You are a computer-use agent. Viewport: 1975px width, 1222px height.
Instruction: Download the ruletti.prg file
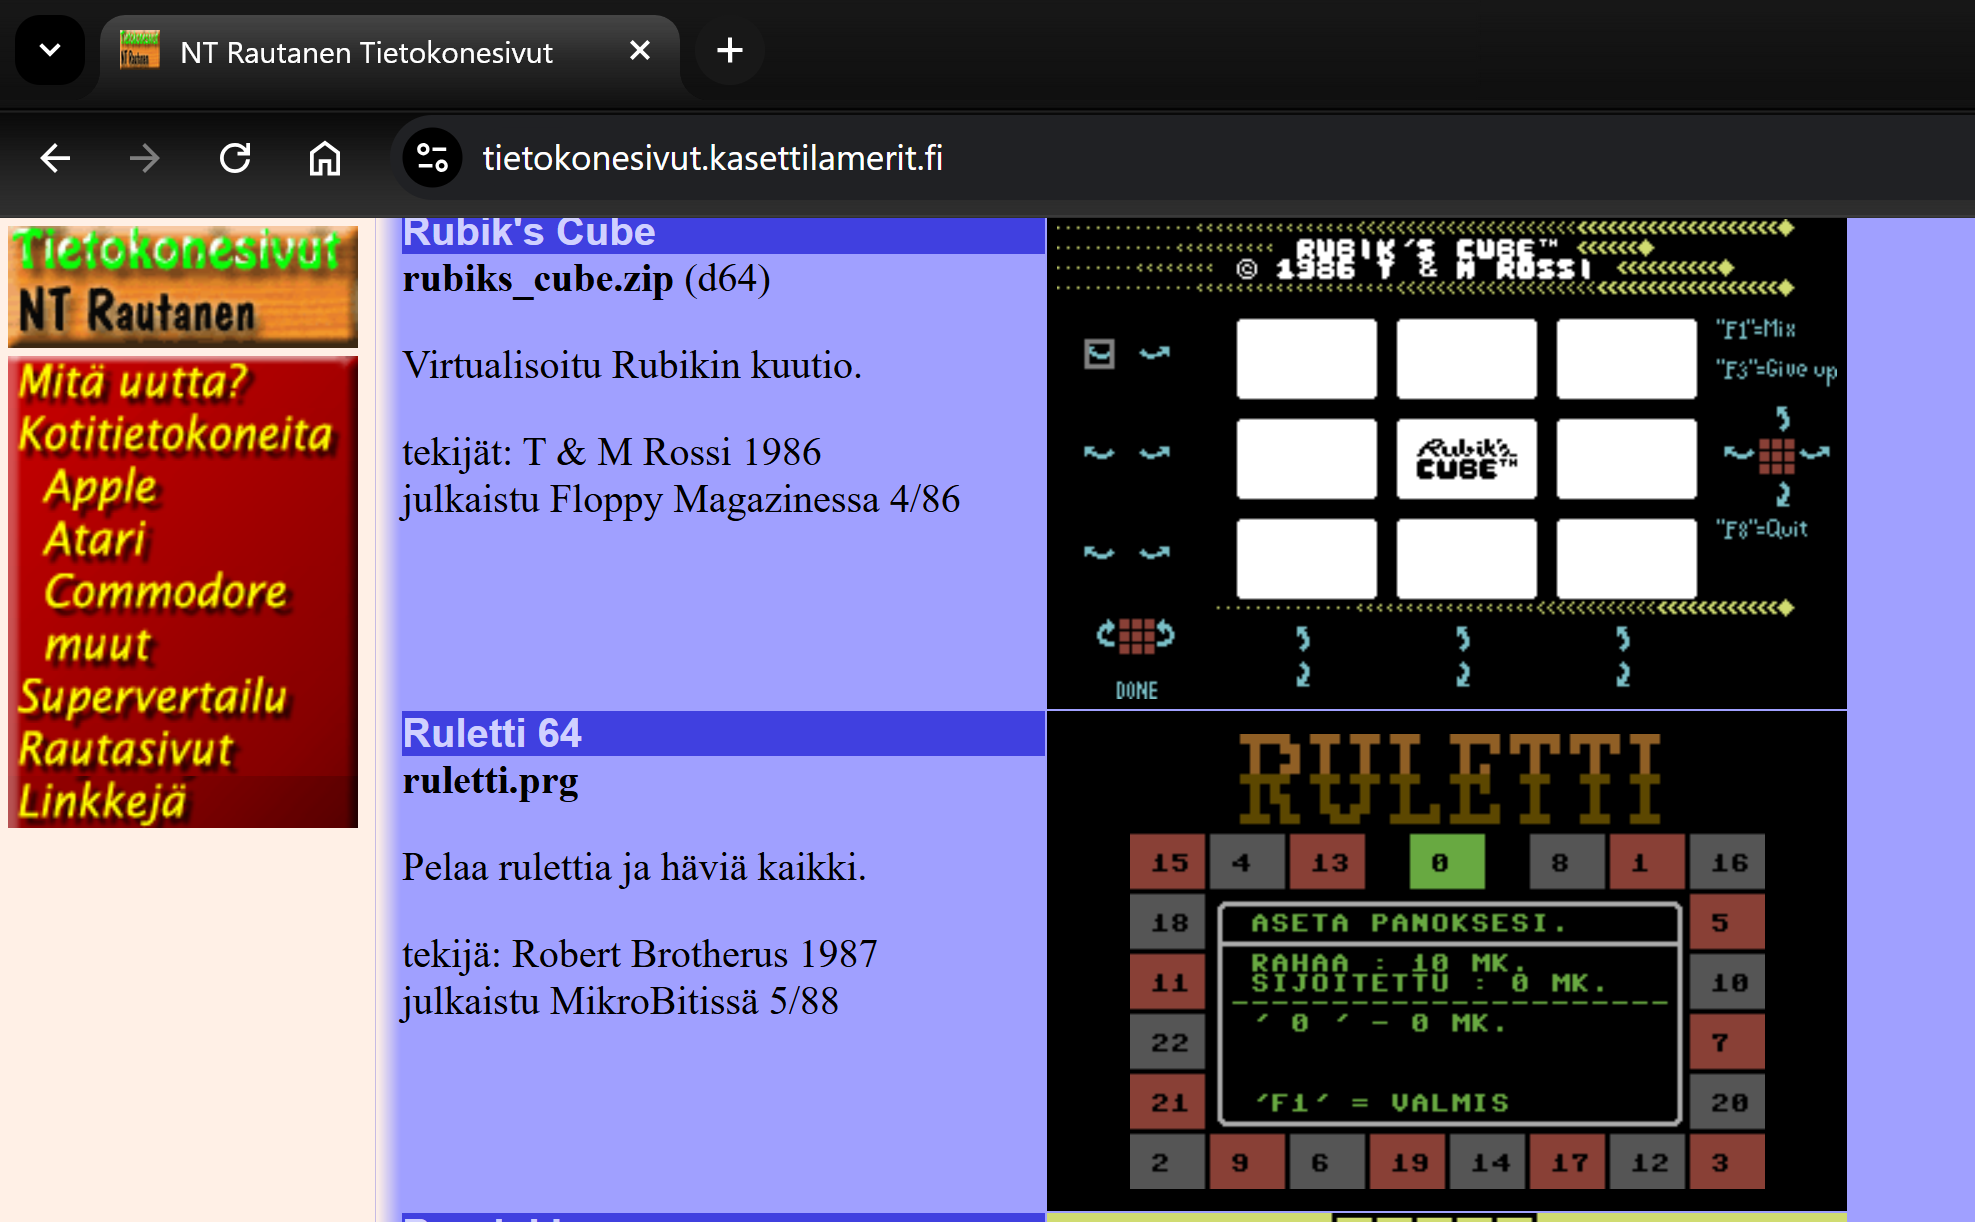point(490,781)
